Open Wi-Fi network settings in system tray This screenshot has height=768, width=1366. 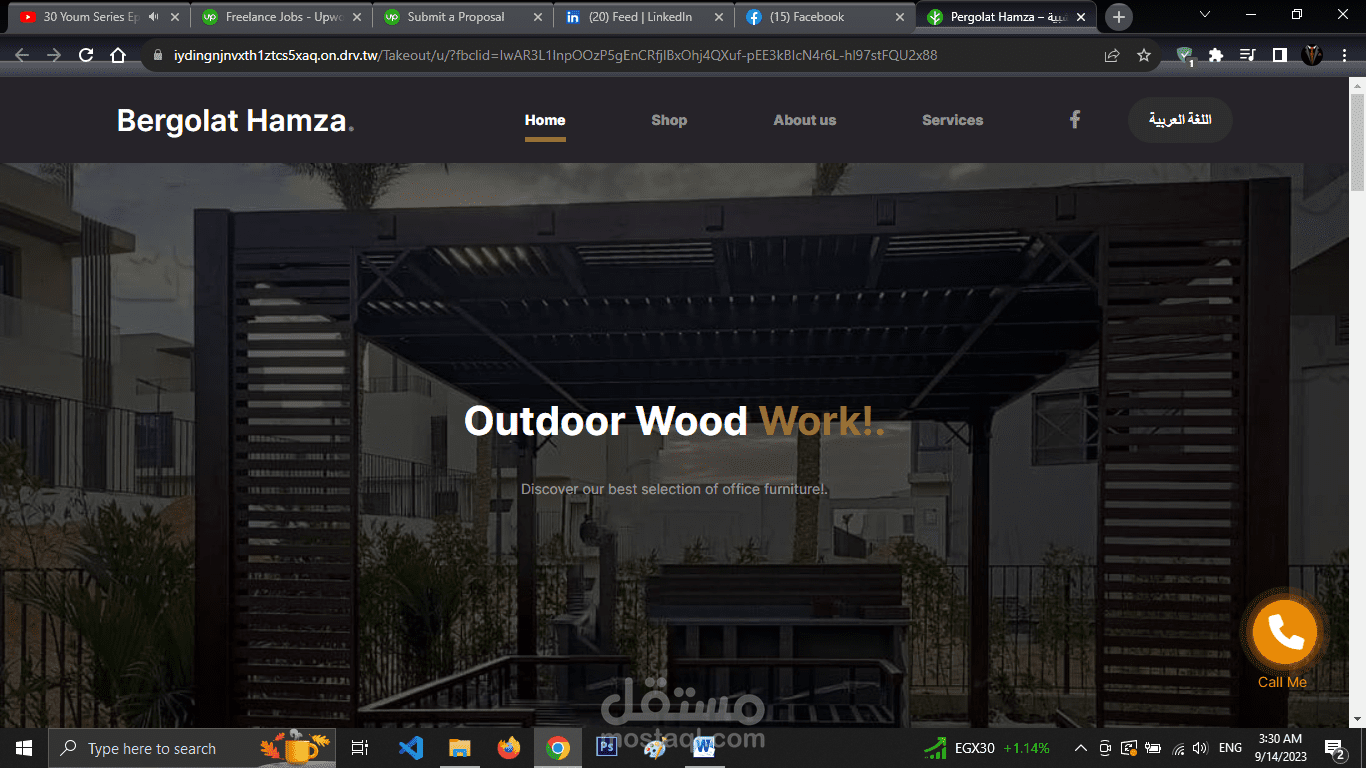1178,748
